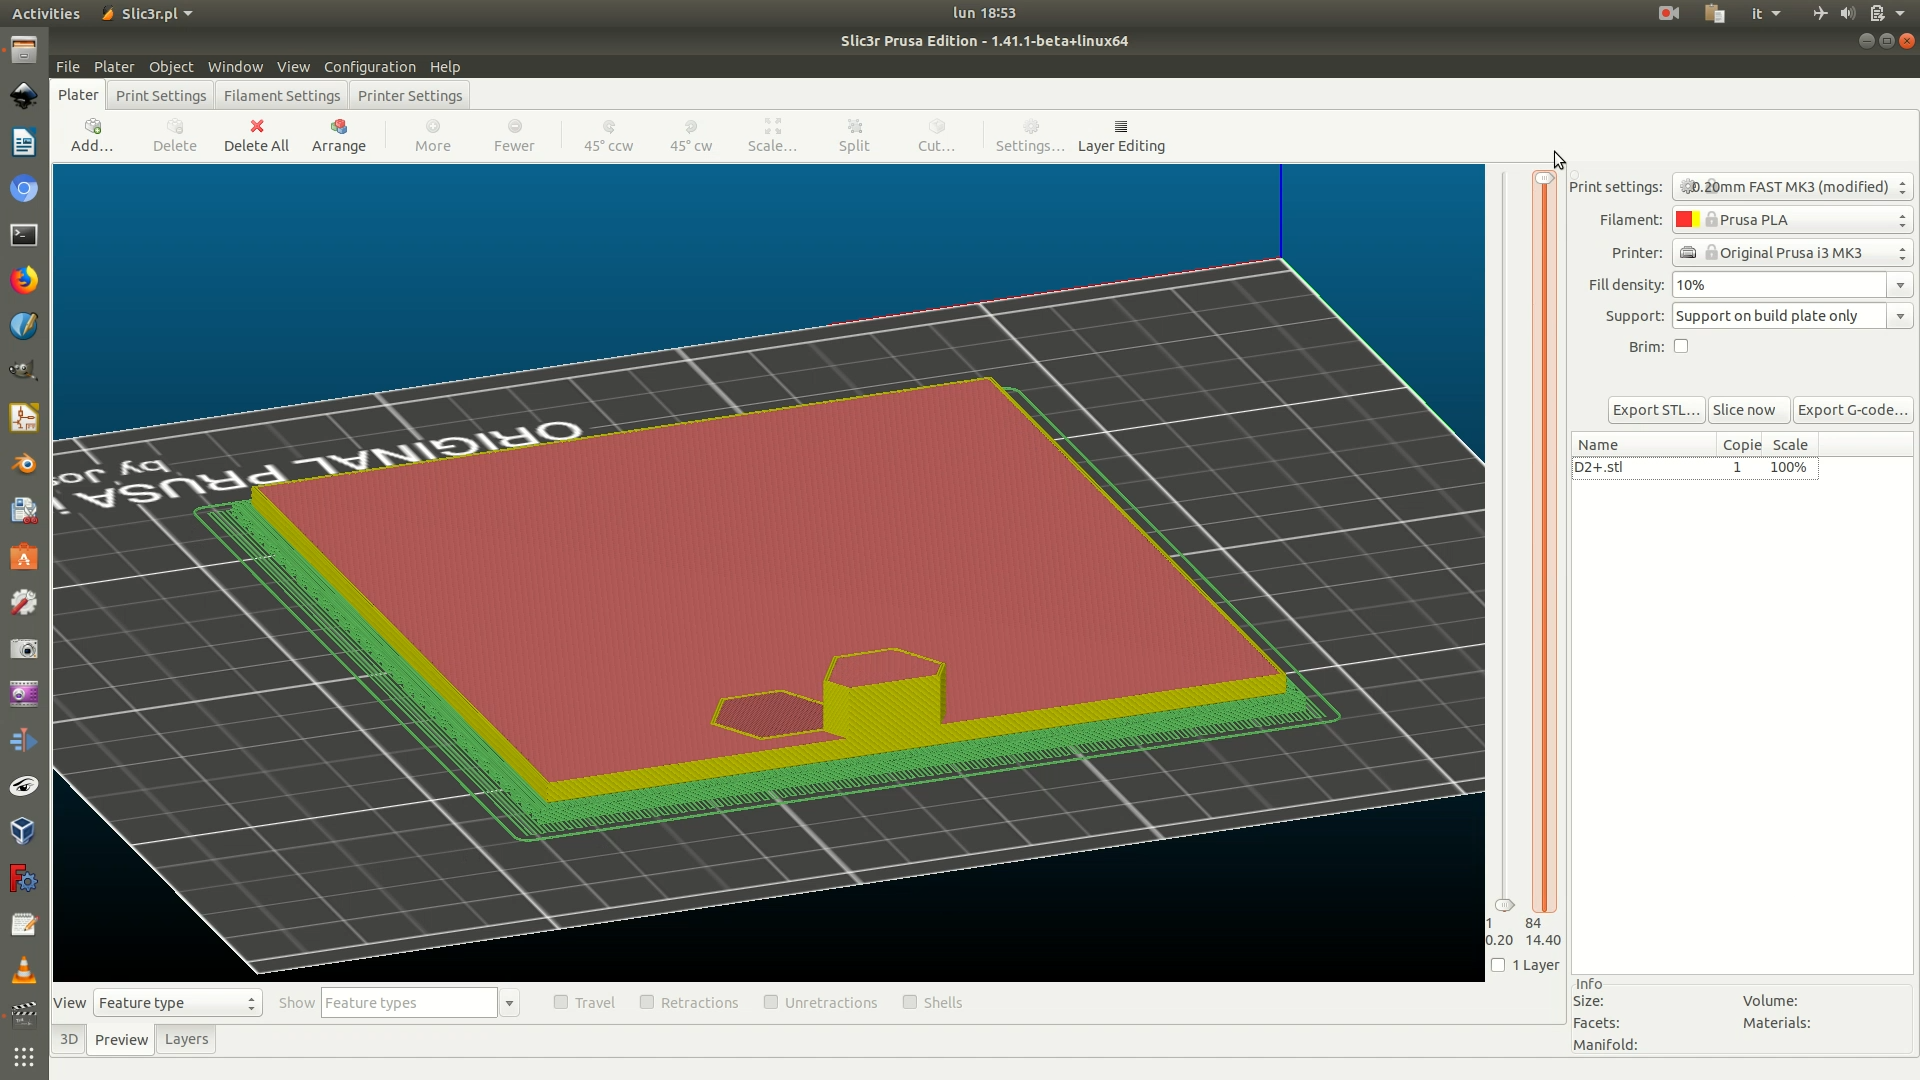The width and height of the screenshot is (1920, 1080).
Task: Expand the Fill density dropdown
Action: pos(1900,285)
